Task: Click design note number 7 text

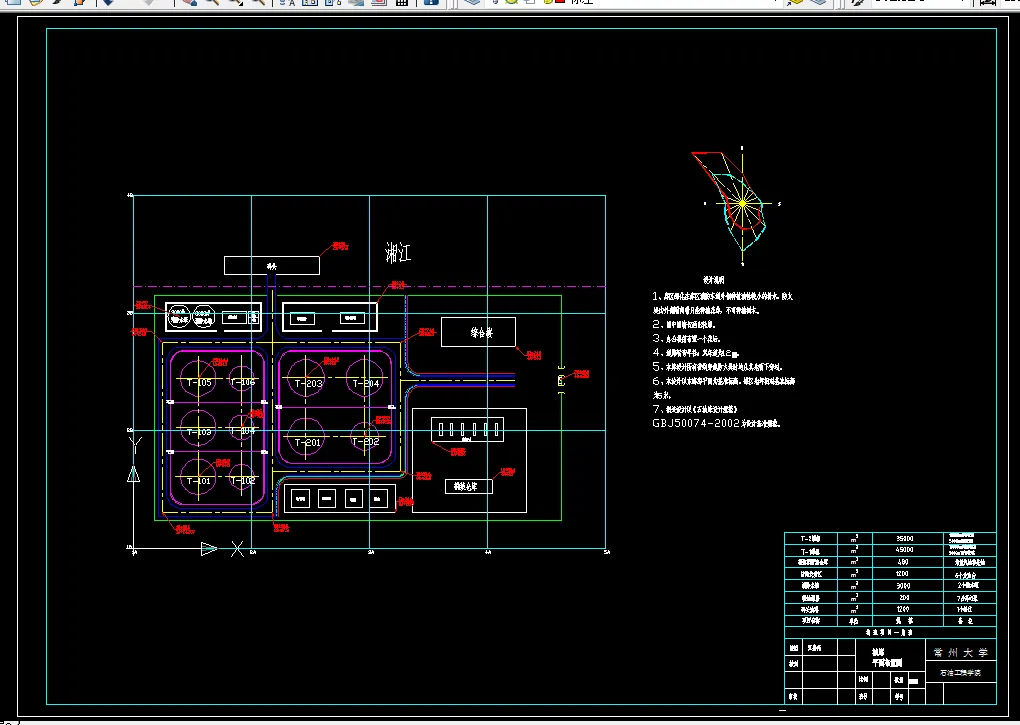Action: click(695, 409)
